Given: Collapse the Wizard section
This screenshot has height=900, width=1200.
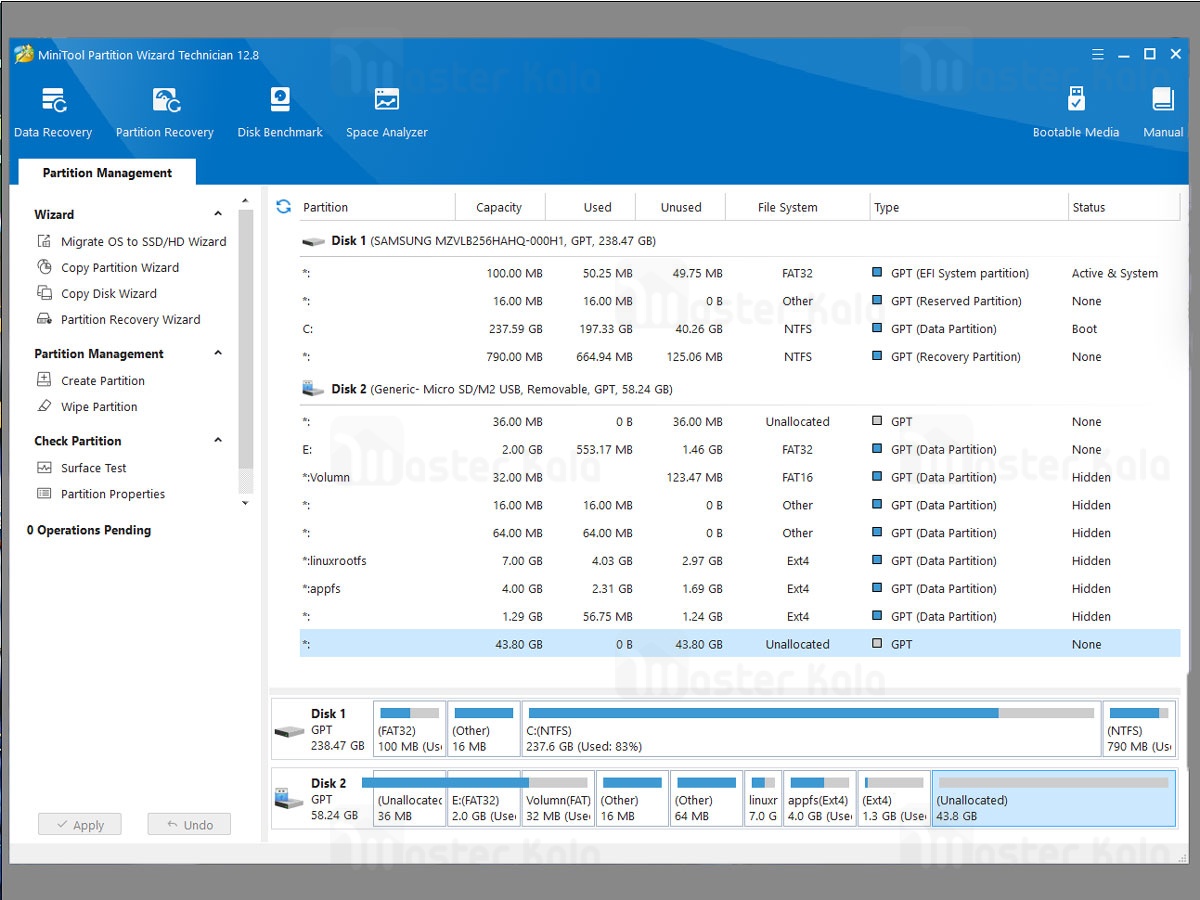Looking at the screenshot, I should [x=218, y=214].
